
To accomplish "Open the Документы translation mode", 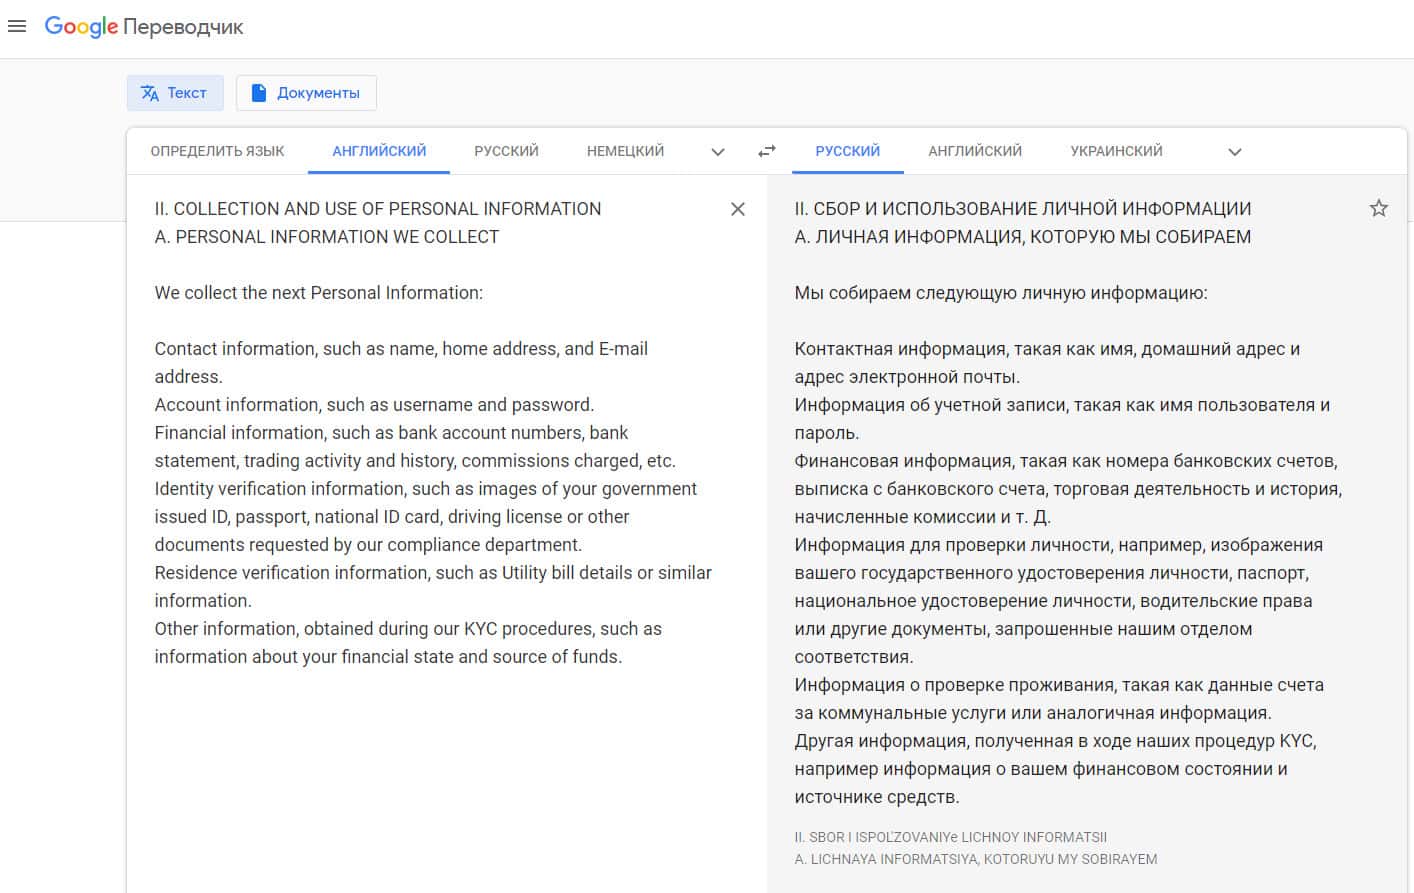I will (x=306, y=93).
